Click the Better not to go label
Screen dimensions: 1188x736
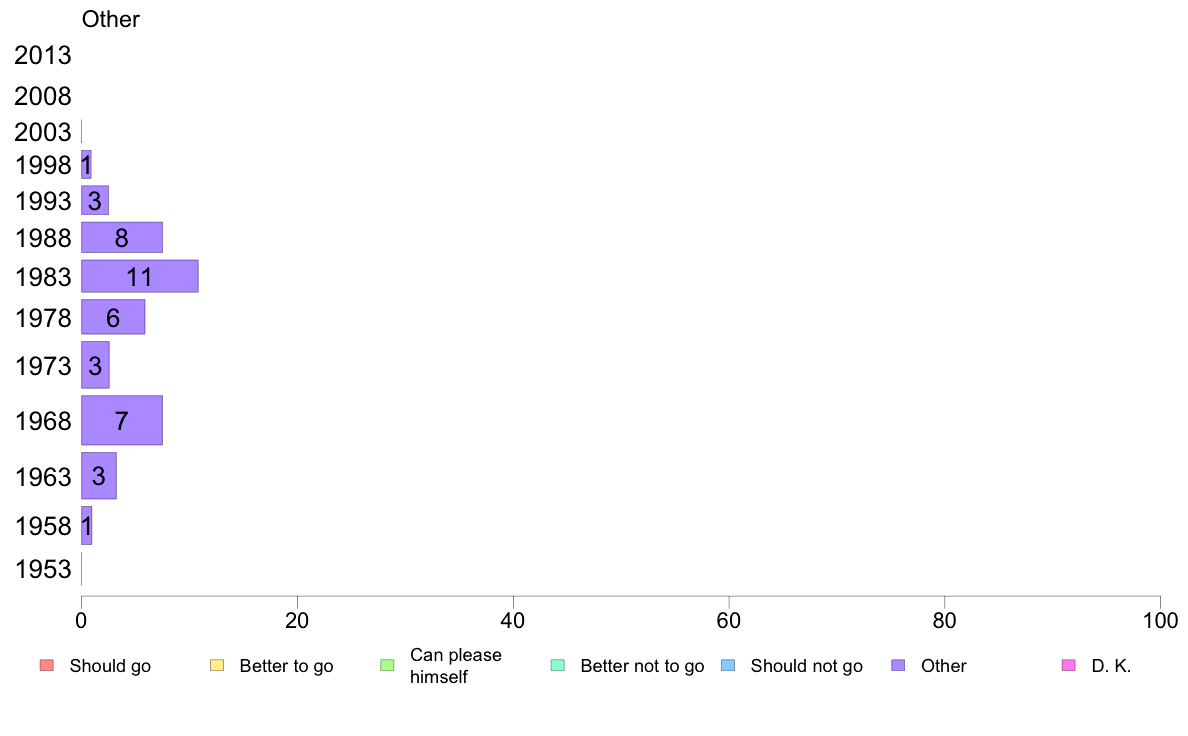(642, 666)
